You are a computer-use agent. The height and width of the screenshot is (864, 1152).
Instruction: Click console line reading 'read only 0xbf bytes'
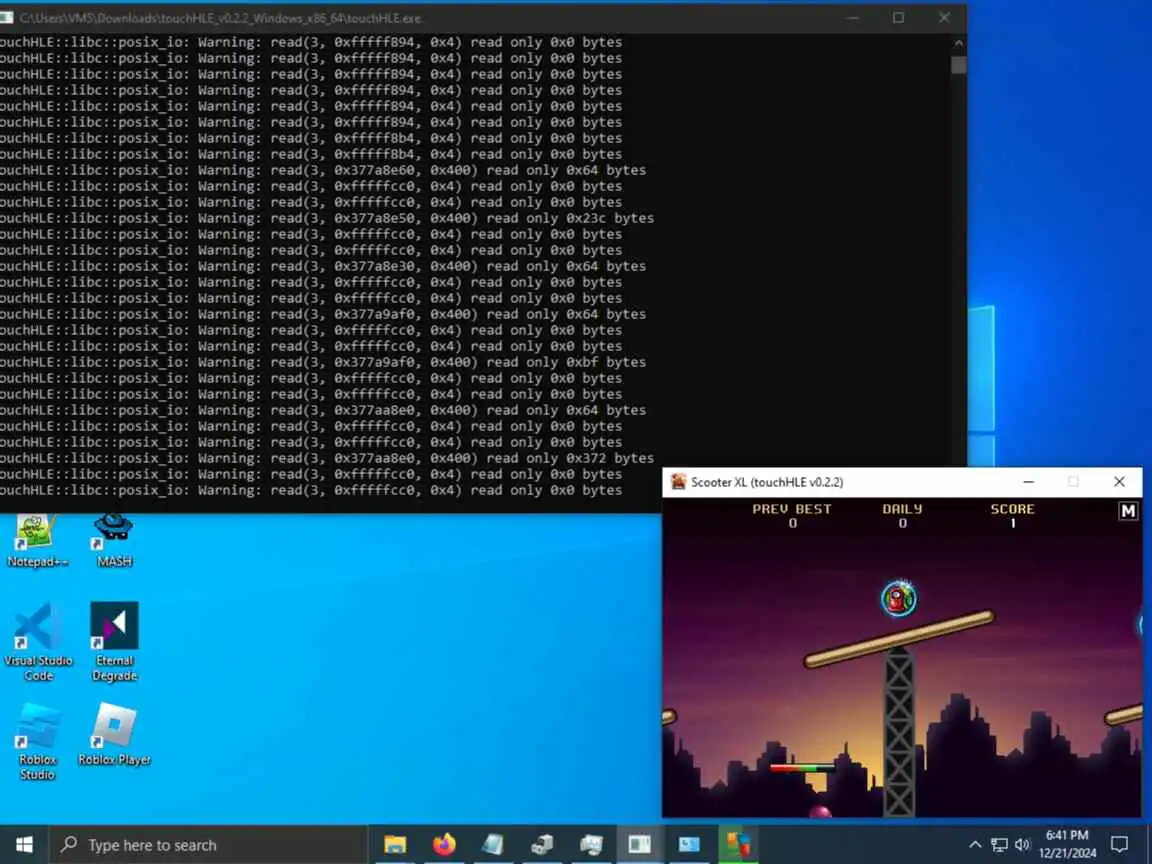(x=323, y=362)
